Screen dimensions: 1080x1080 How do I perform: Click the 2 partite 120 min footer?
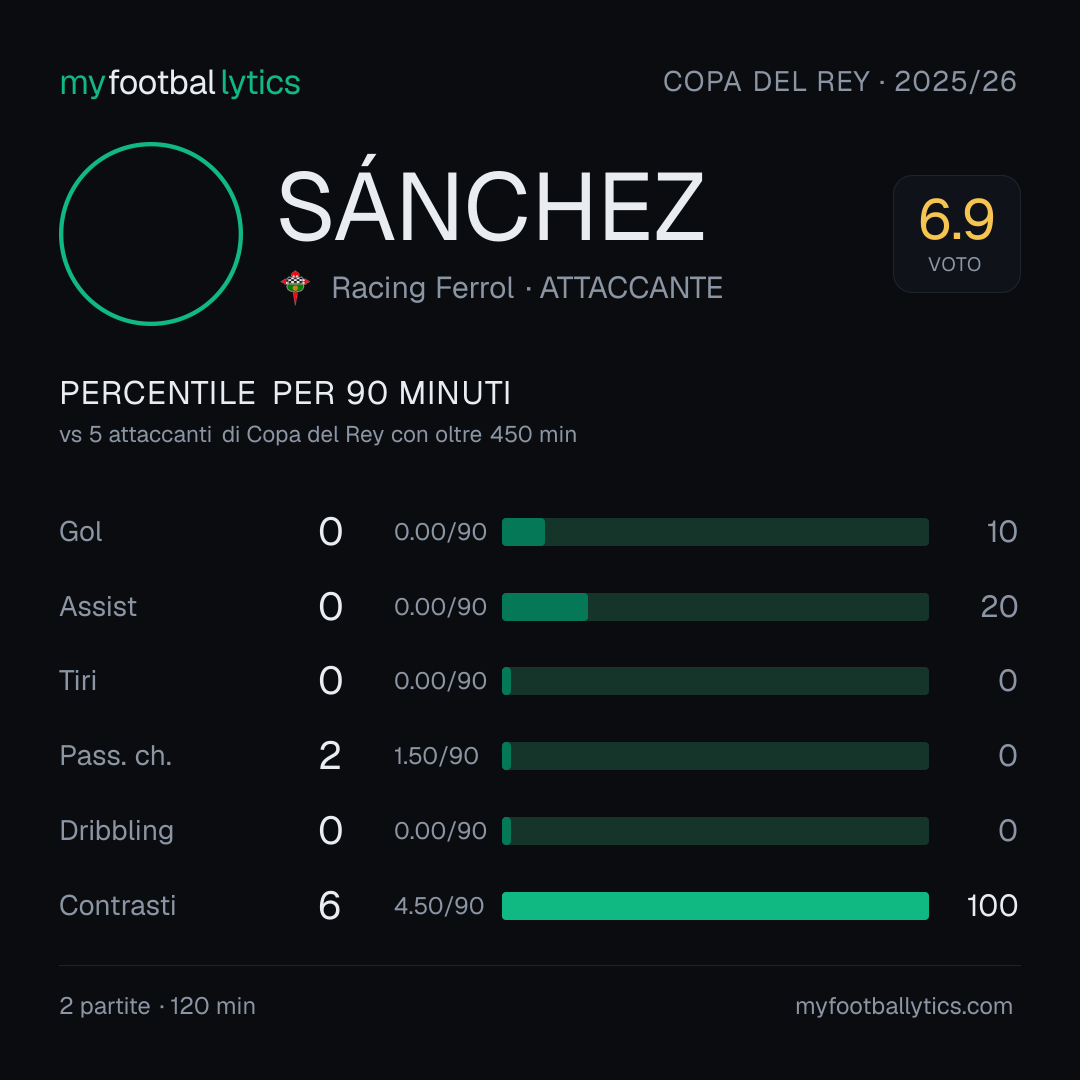click(x=158, y=1006)
